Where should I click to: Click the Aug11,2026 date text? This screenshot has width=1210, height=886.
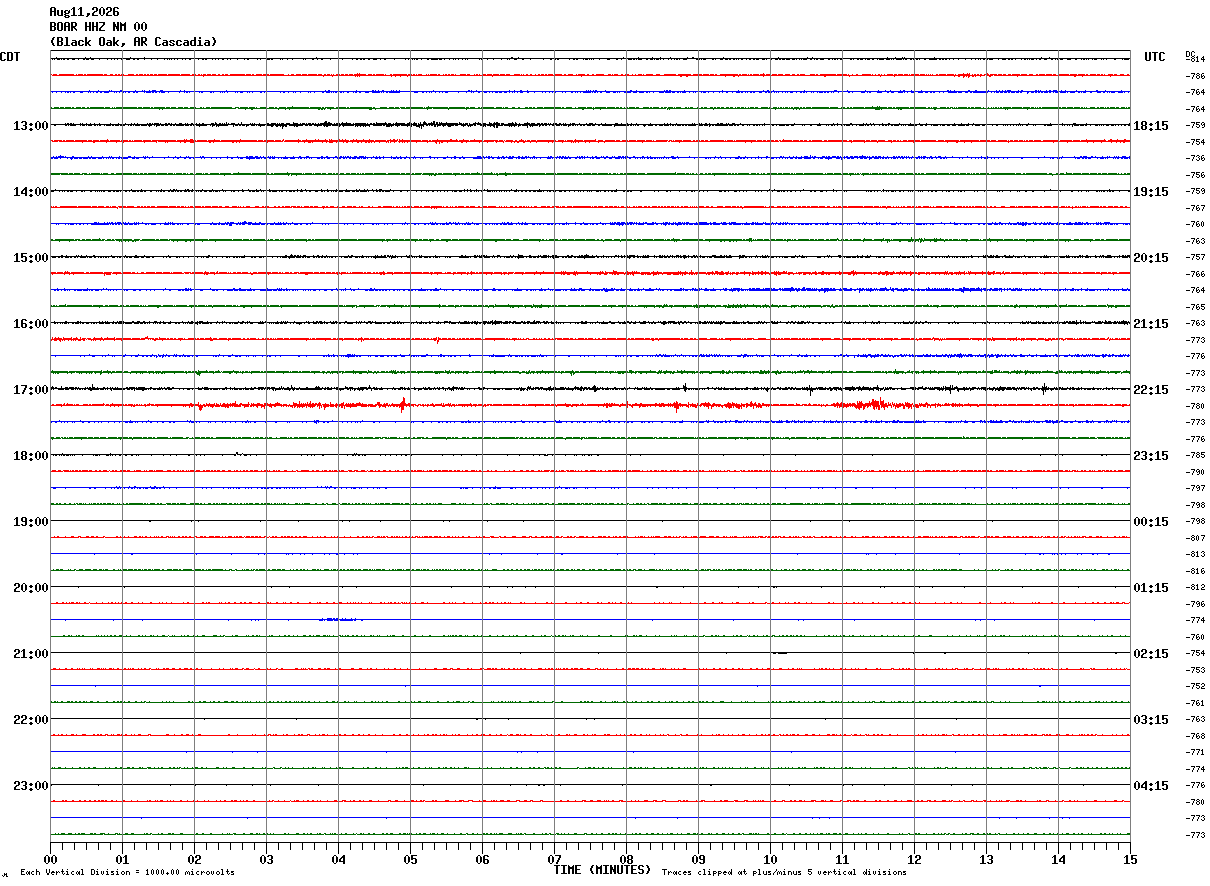84,12
